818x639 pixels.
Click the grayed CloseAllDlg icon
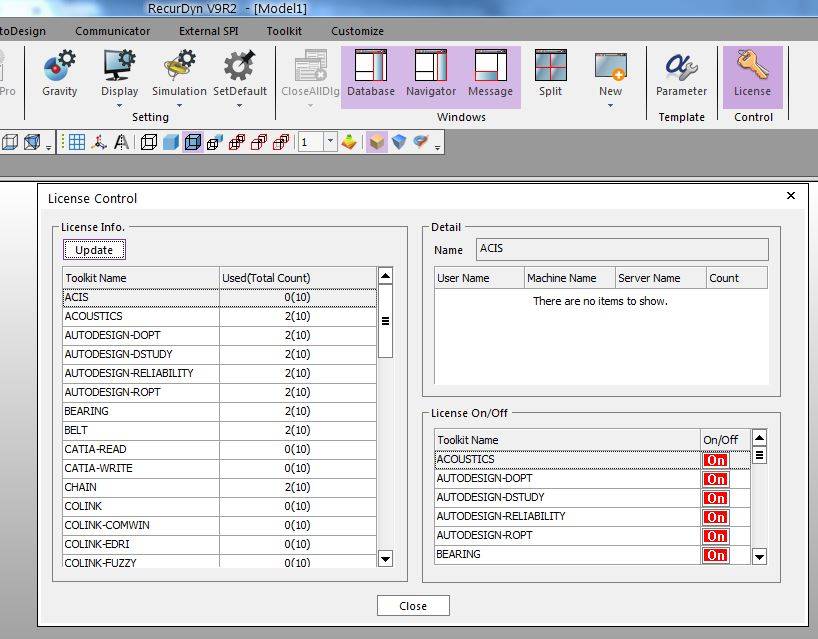tap(310, 65)
